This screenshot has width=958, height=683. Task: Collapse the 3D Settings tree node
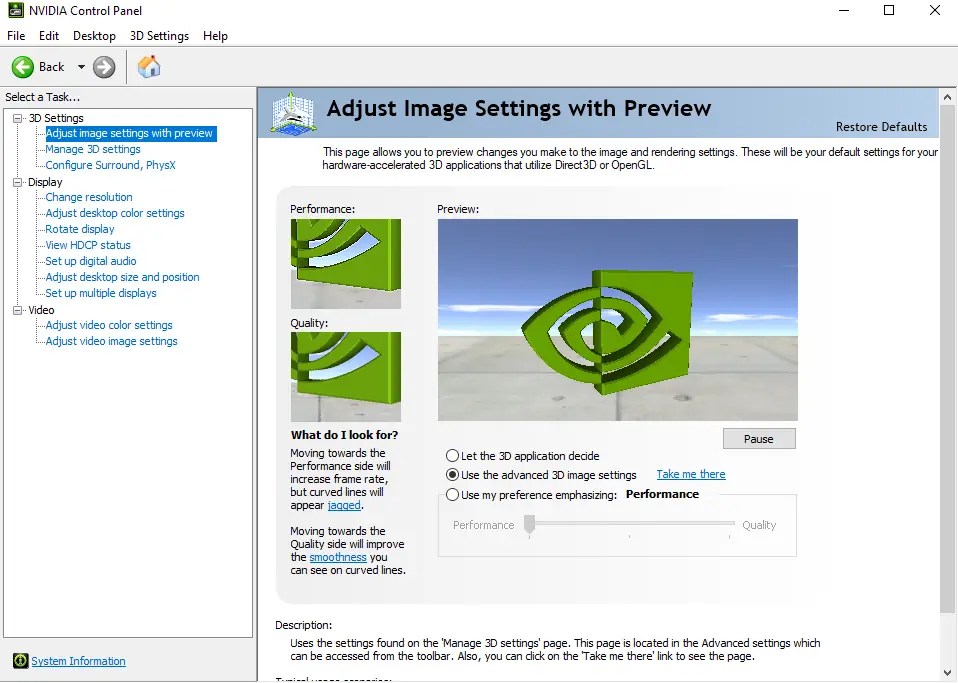18,118
